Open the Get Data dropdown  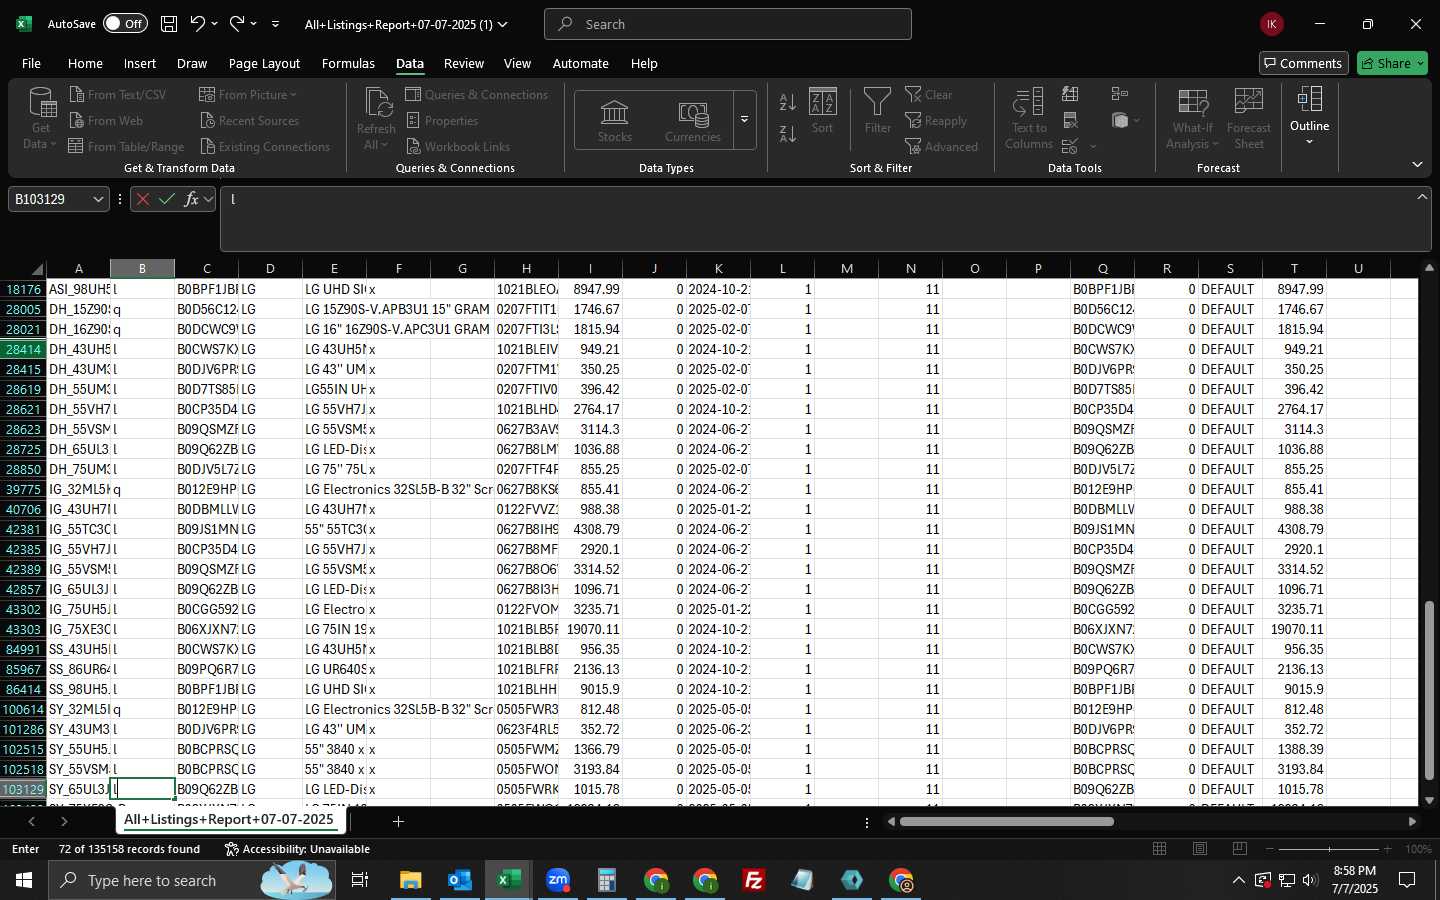tap(41, 120)
